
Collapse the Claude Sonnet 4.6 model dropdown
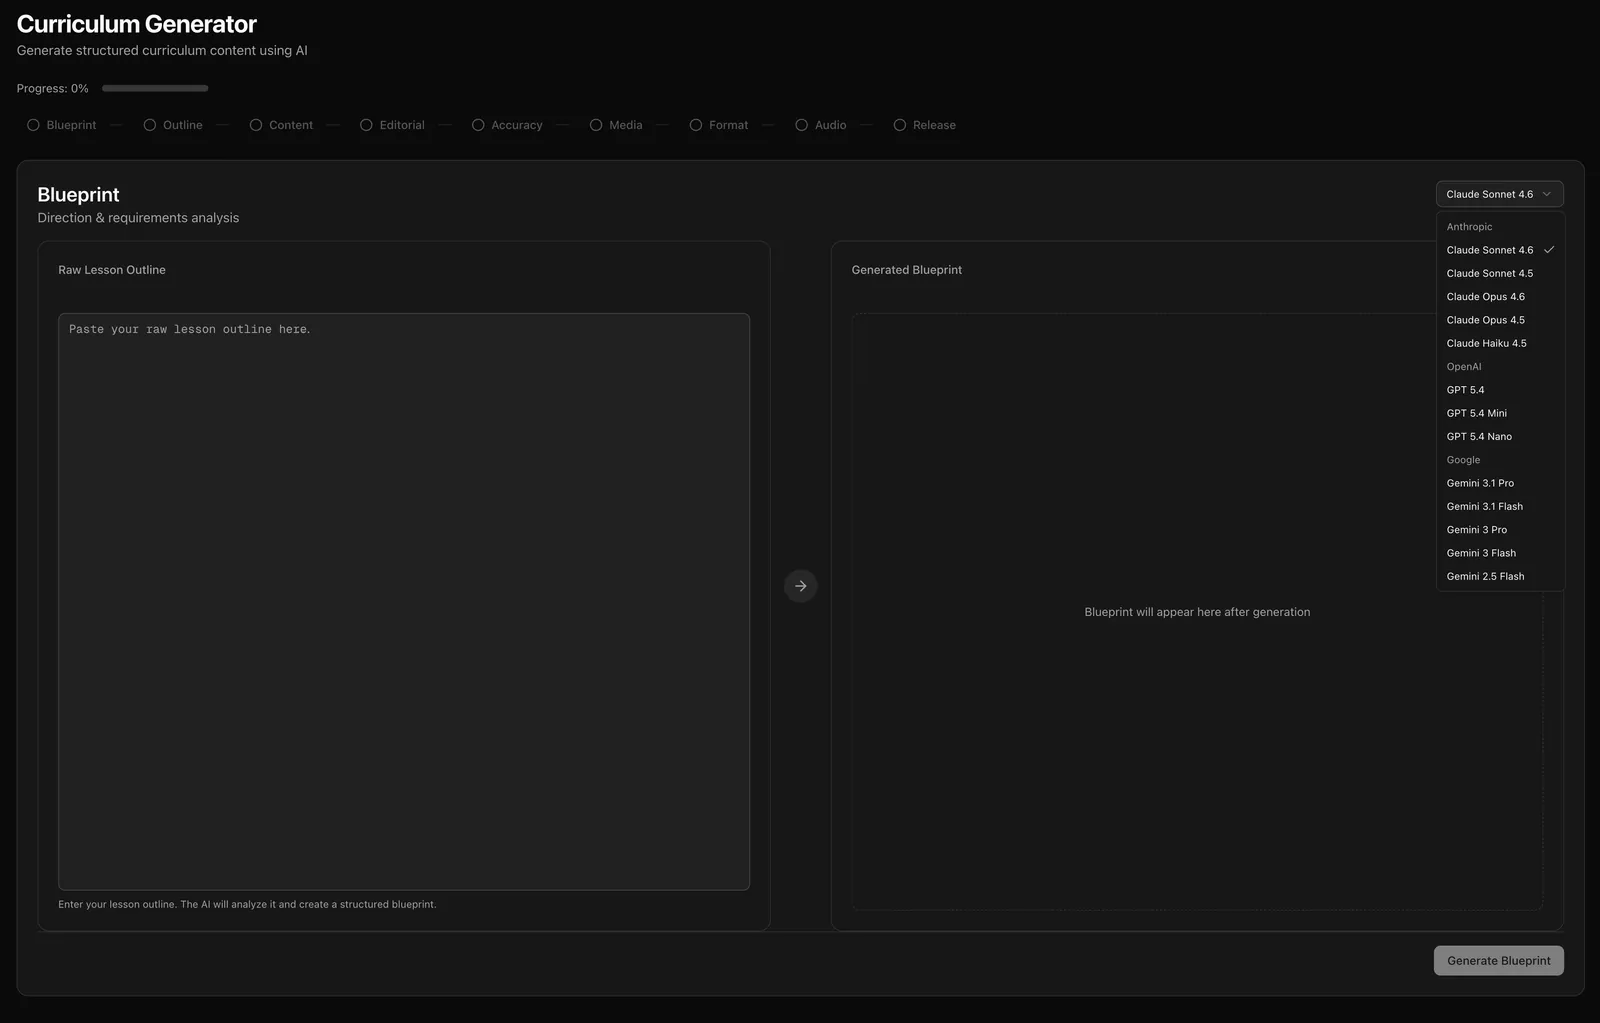1499,194
